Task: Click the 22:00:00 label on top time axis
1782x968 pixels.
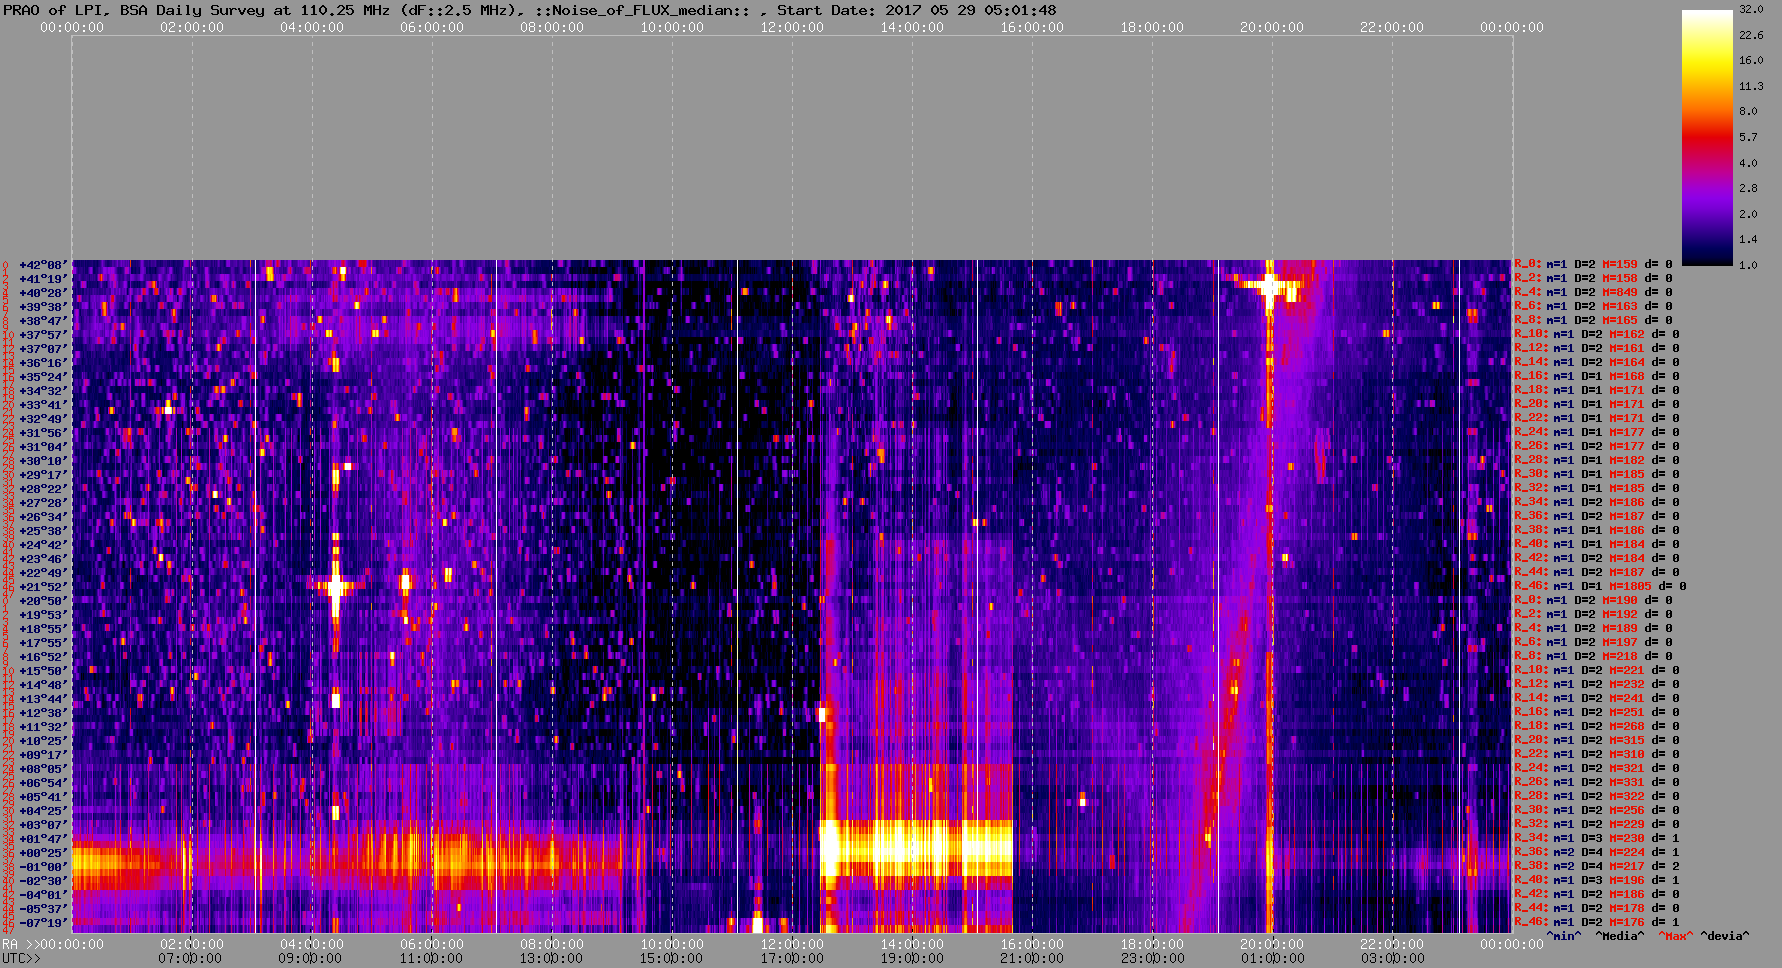Action: [1392, 28]
